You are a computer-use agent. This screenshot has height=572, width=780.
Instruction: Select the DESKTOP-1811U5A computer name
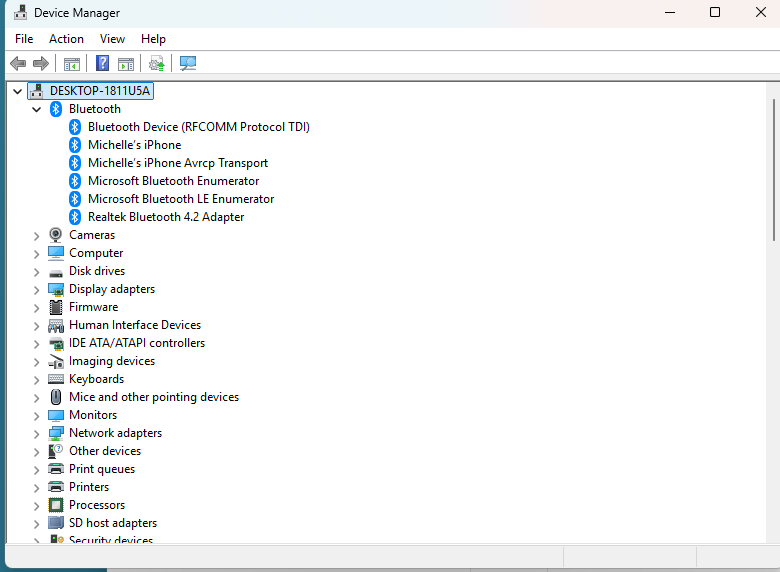click(99, 91)
